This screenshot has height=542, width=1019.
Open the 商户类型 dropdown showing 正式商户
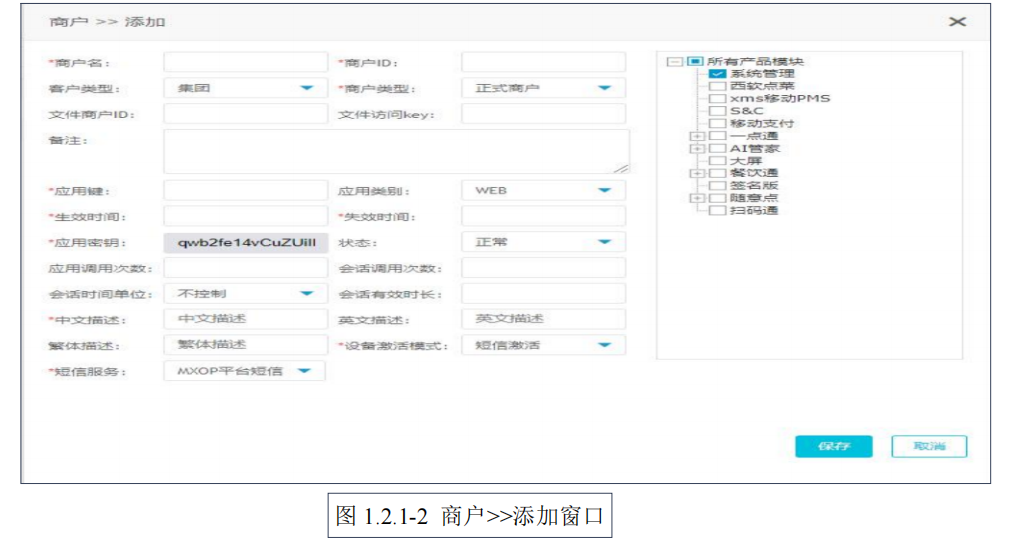click(543, 88)
